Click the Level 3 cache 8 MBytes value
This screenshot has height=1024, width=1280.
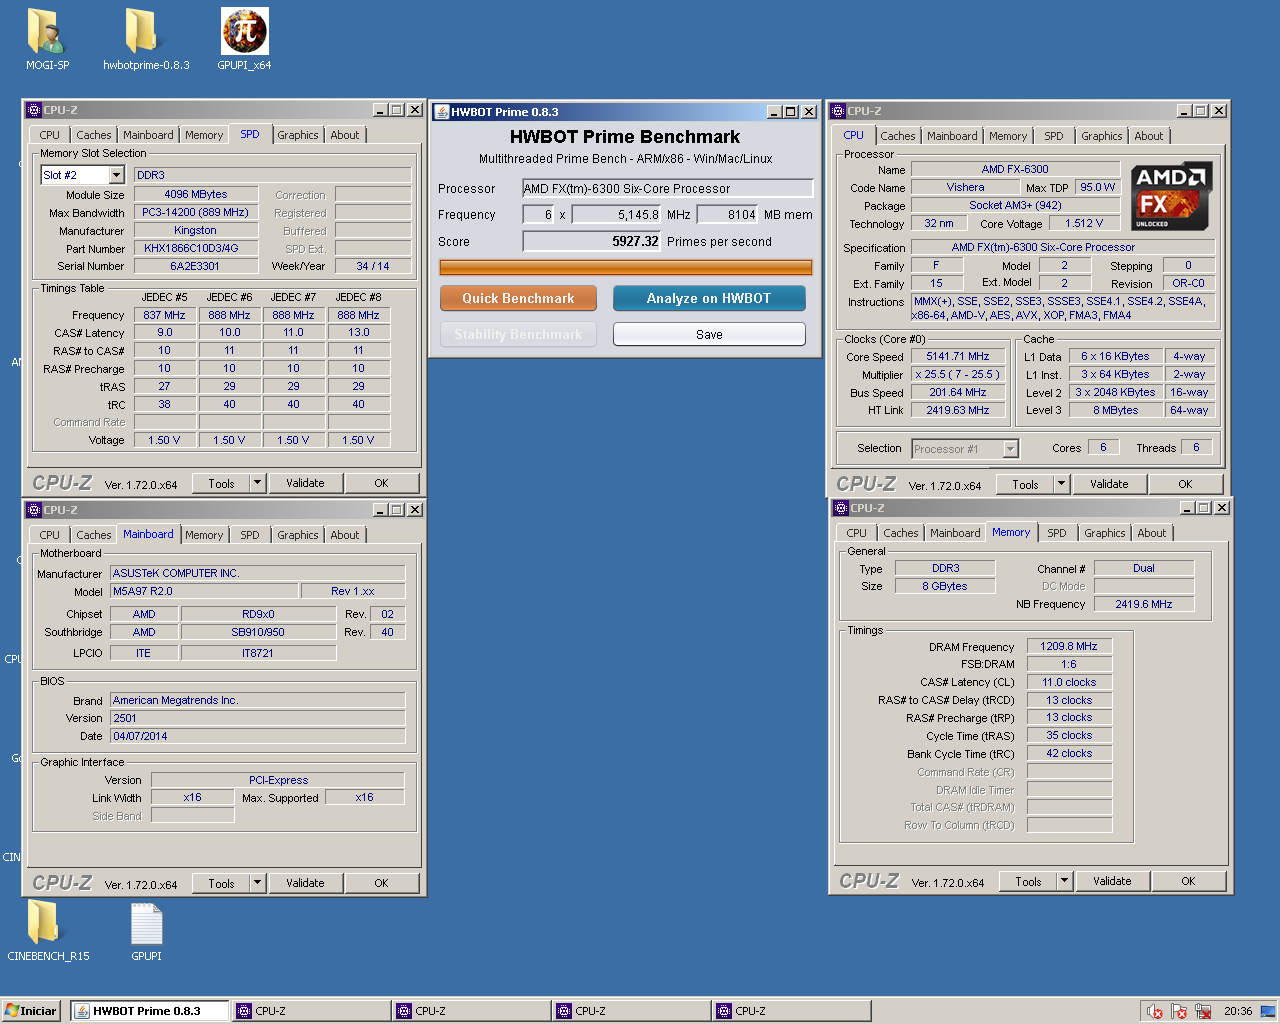(1115, 410)
